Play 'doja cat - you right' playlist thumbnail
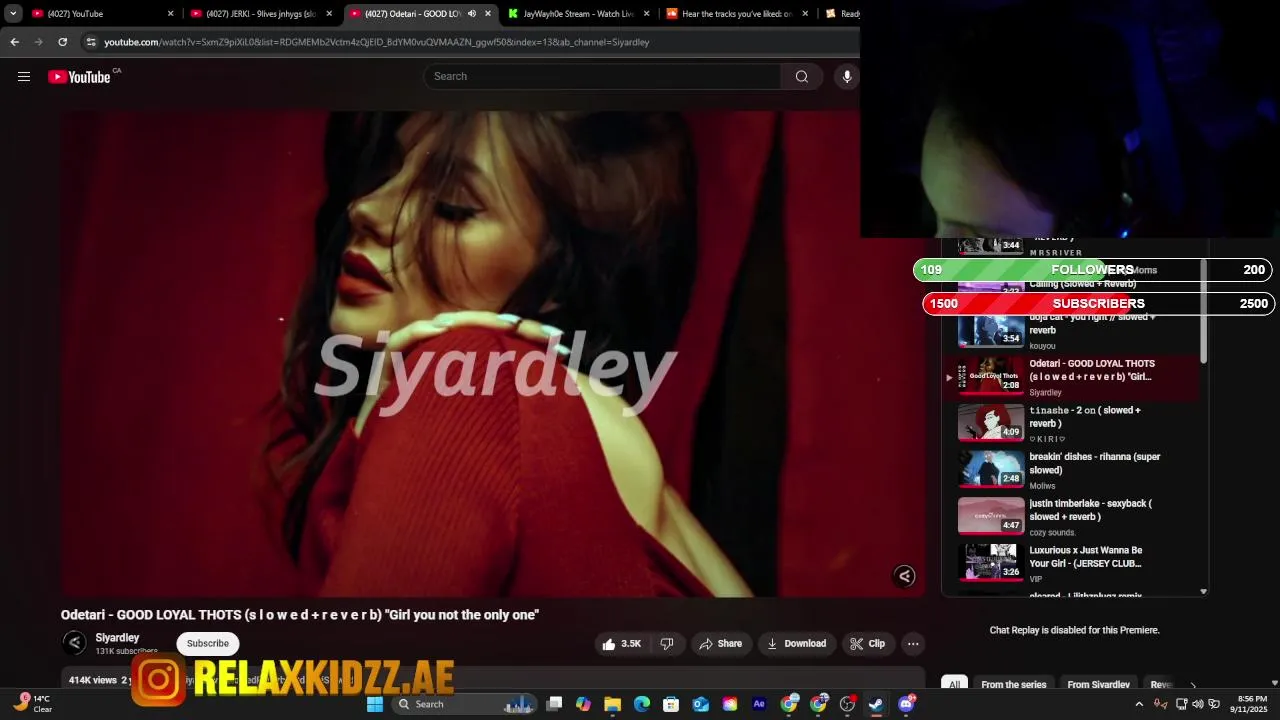 click(x=991, y=329)
